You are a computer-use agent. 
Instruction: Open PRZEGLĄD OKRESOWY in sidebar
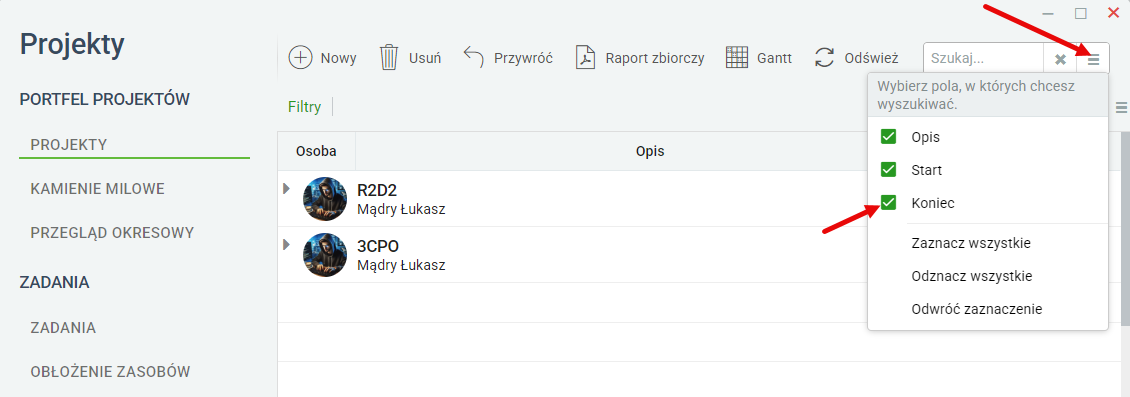pyautogui.click(x=112, y=233)
